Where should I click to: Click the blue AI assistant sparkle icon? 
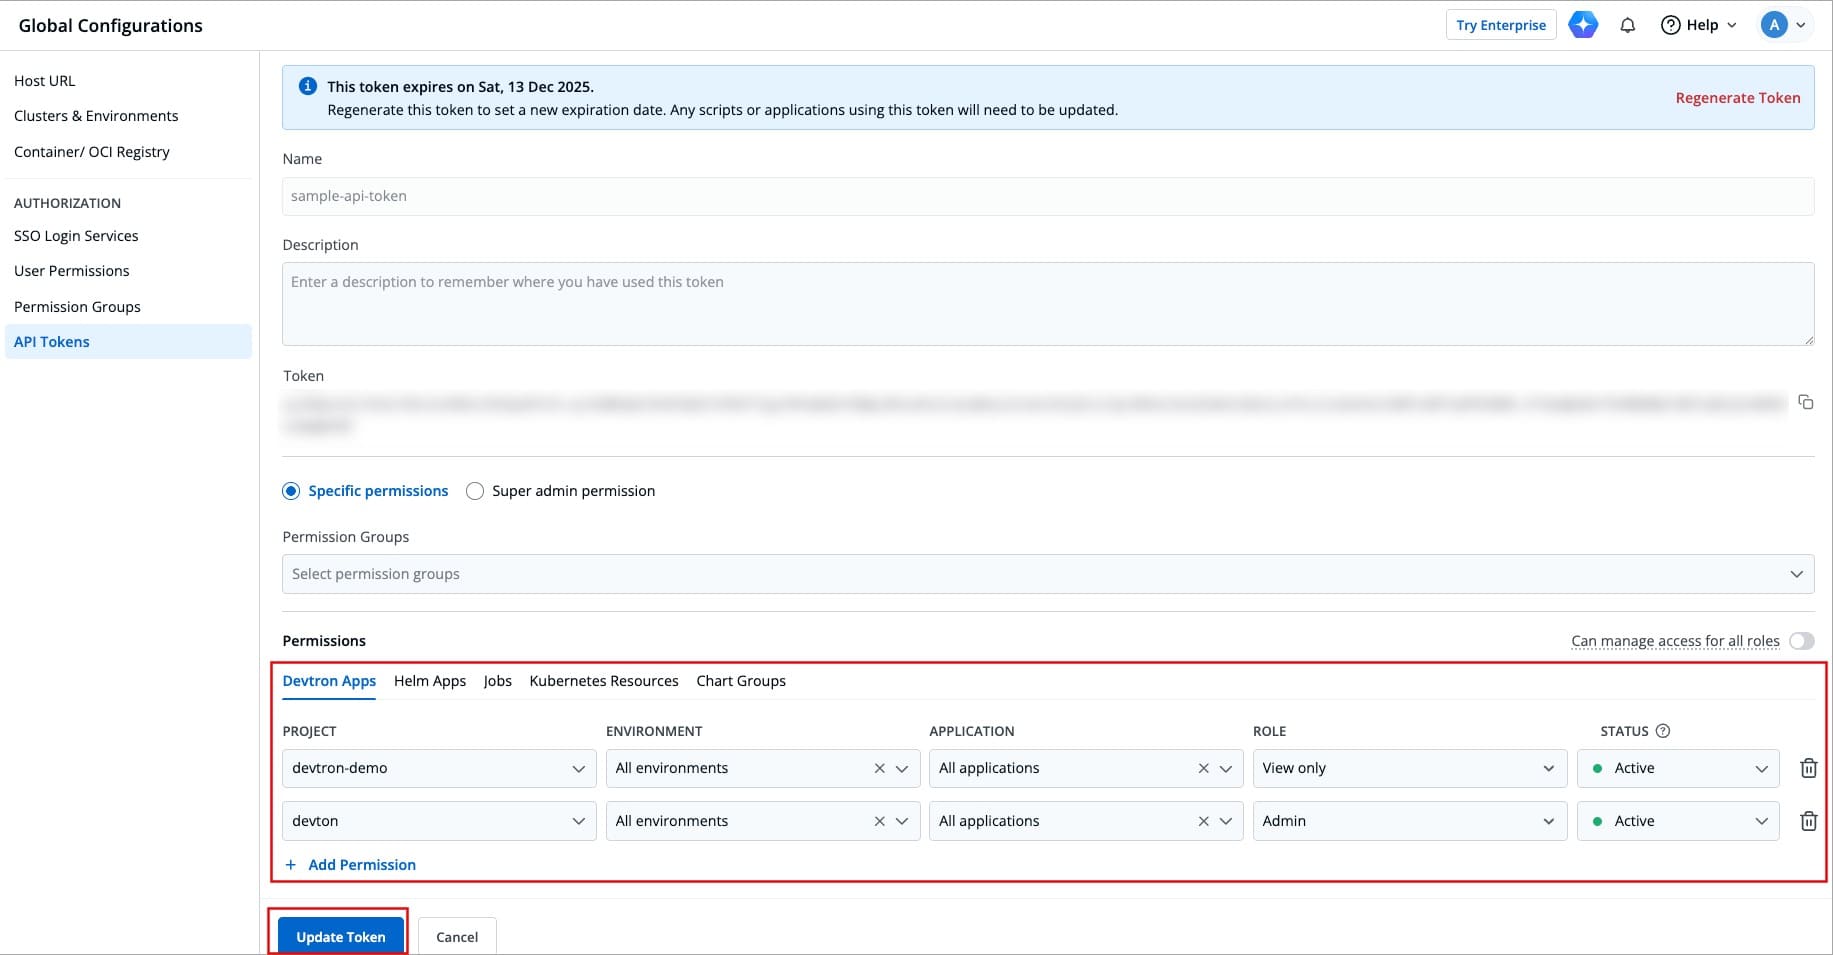pyautogui.click(x=1582, y=25)
